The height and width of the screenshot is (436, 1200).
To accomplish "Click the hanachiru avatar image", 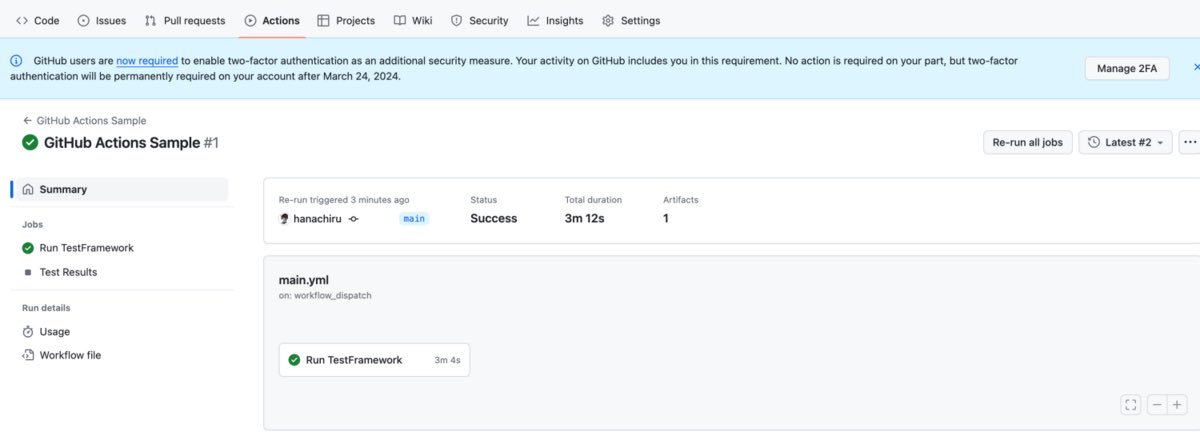I will (285, 218).
